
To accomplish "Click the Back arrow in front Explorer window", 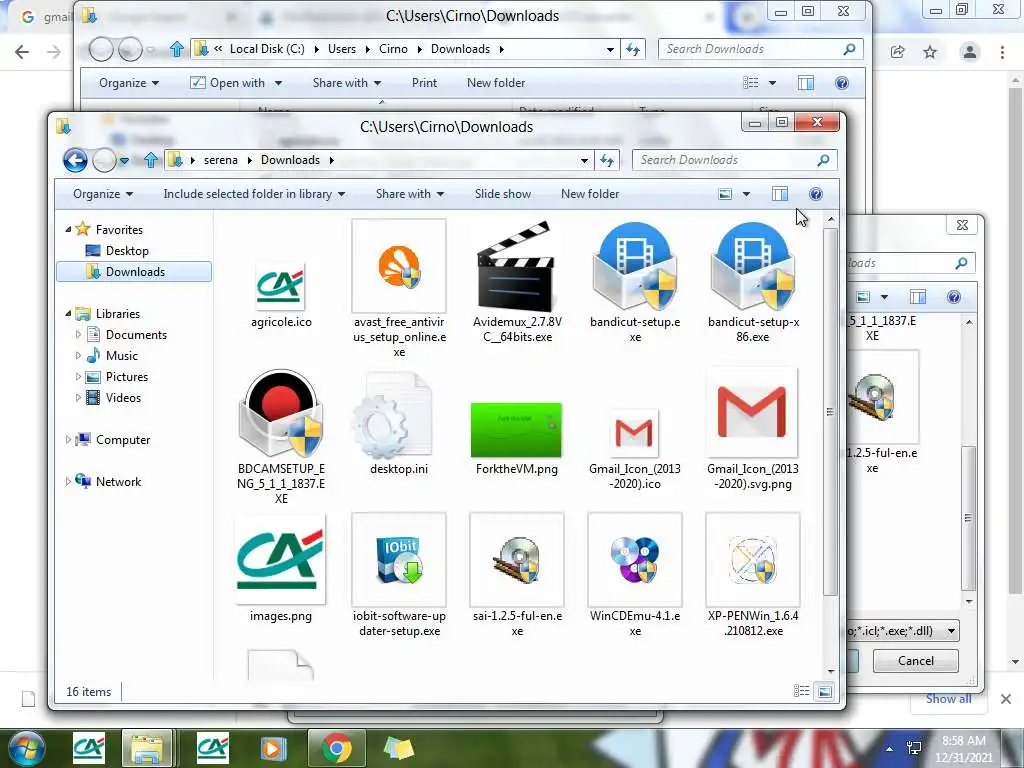I will click(x=75, y=160).
